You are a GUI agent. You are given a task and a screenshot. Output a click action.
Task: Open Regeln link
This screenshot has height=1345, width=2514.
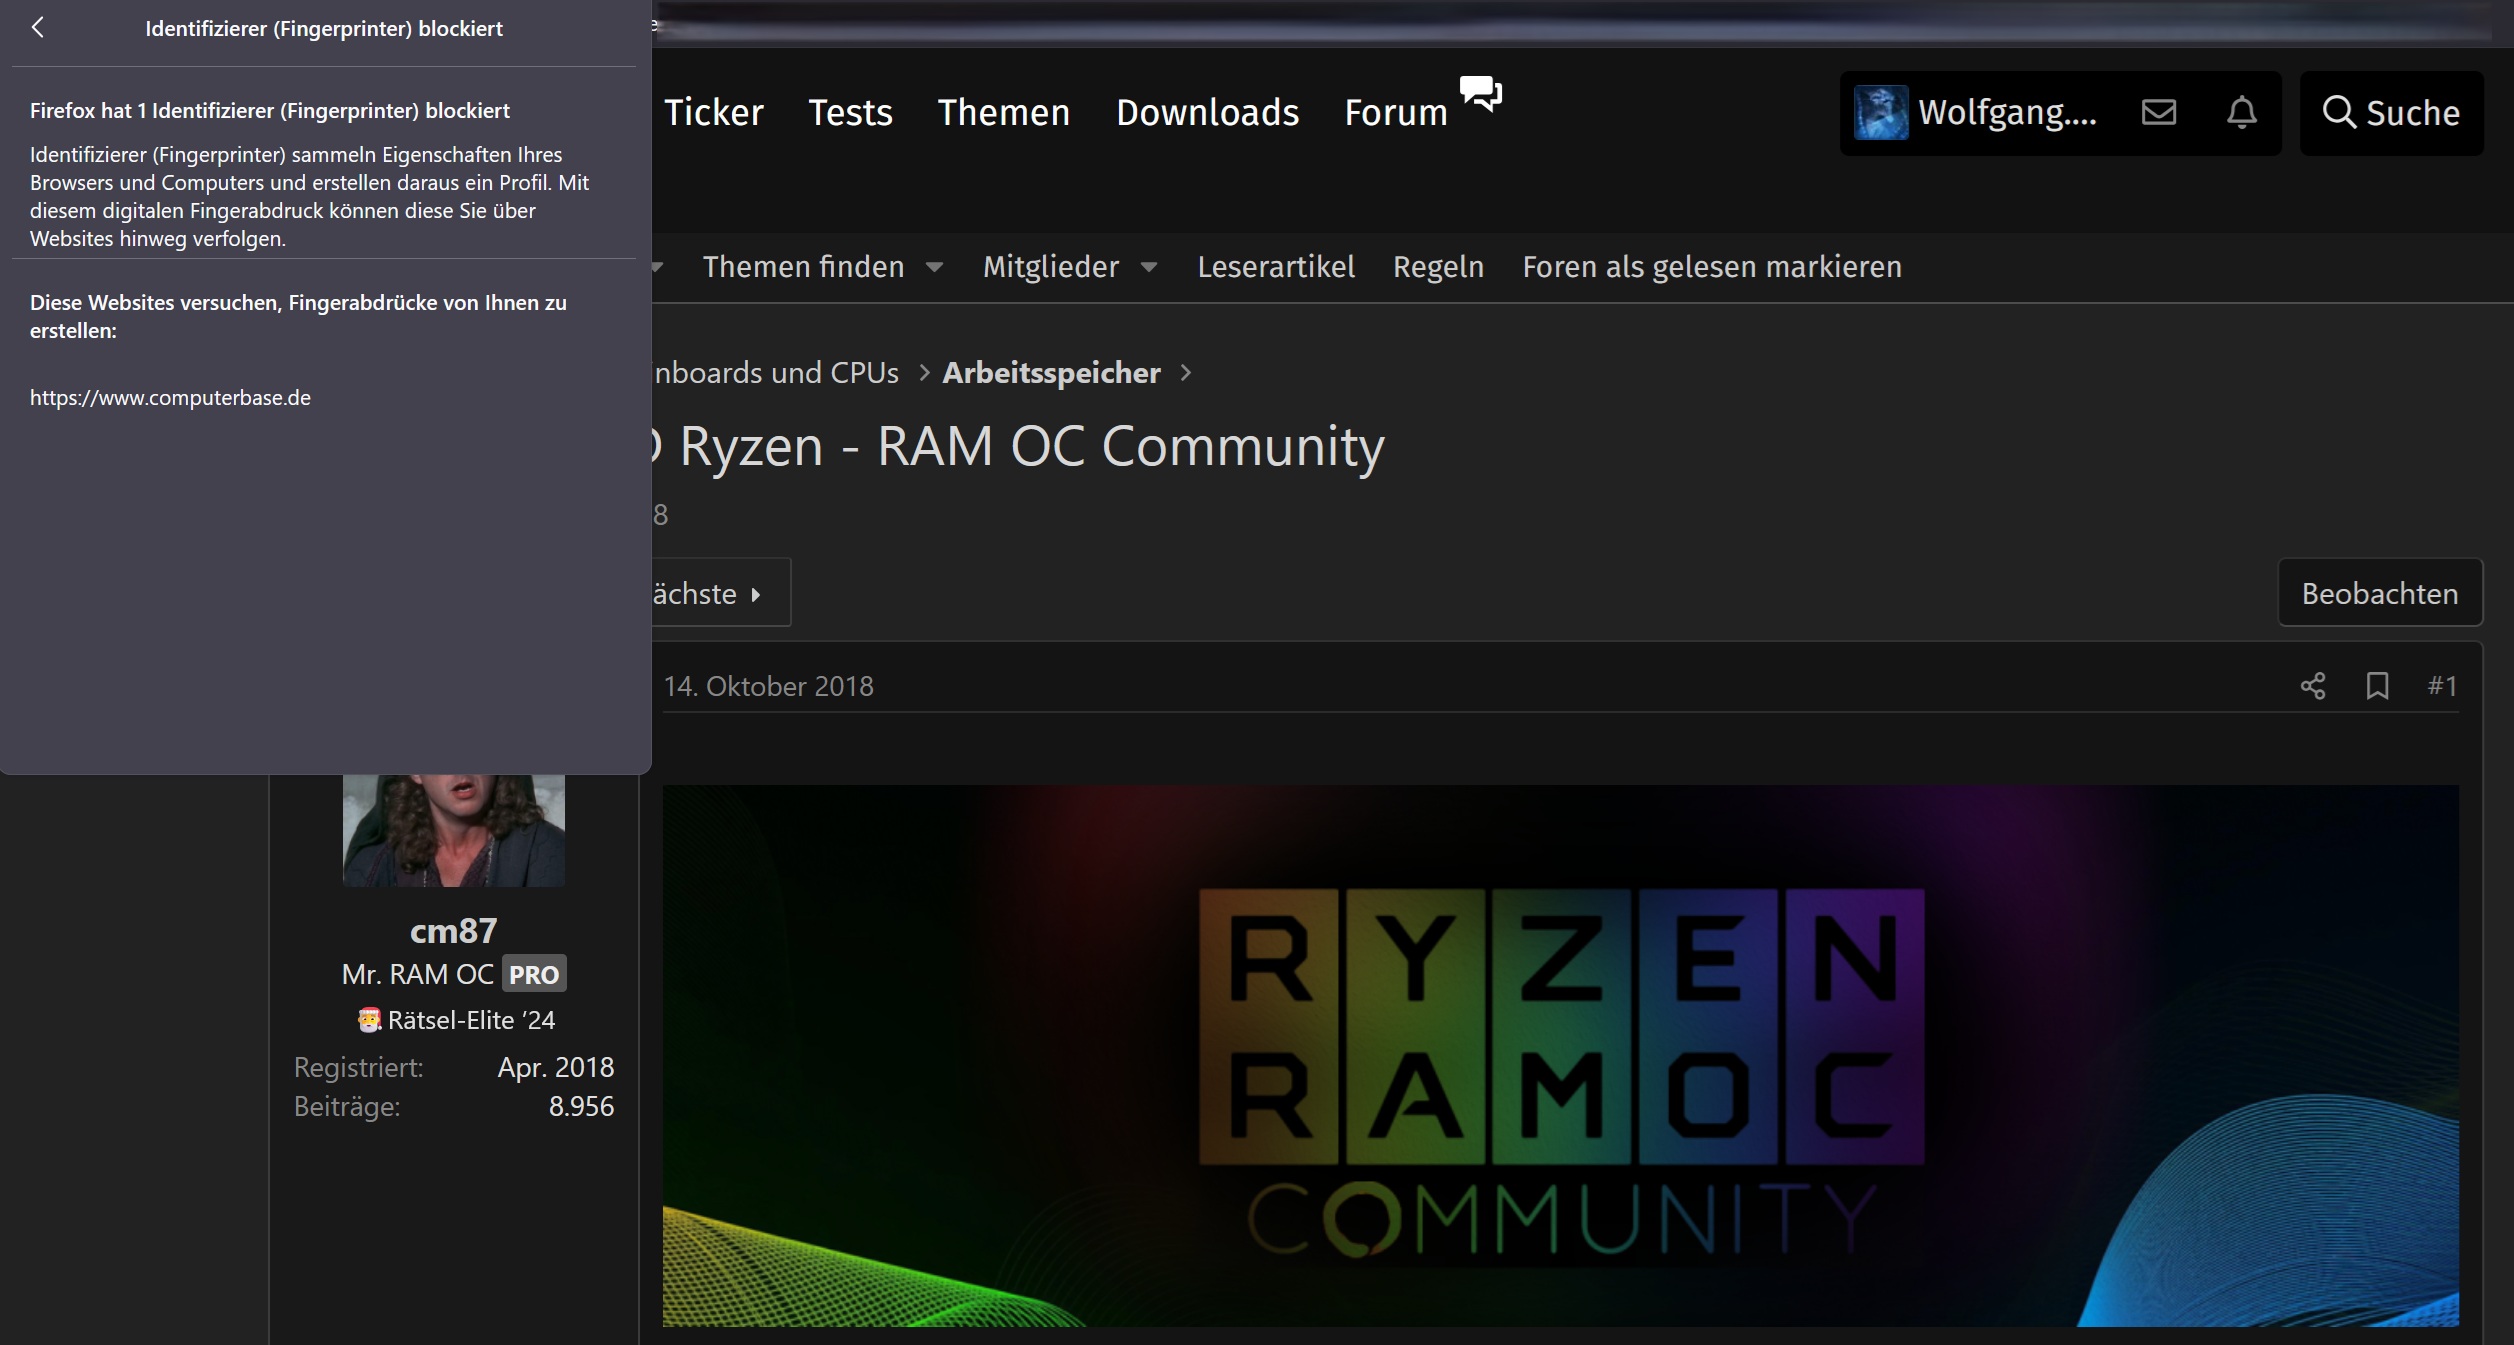pos(1438,267)
